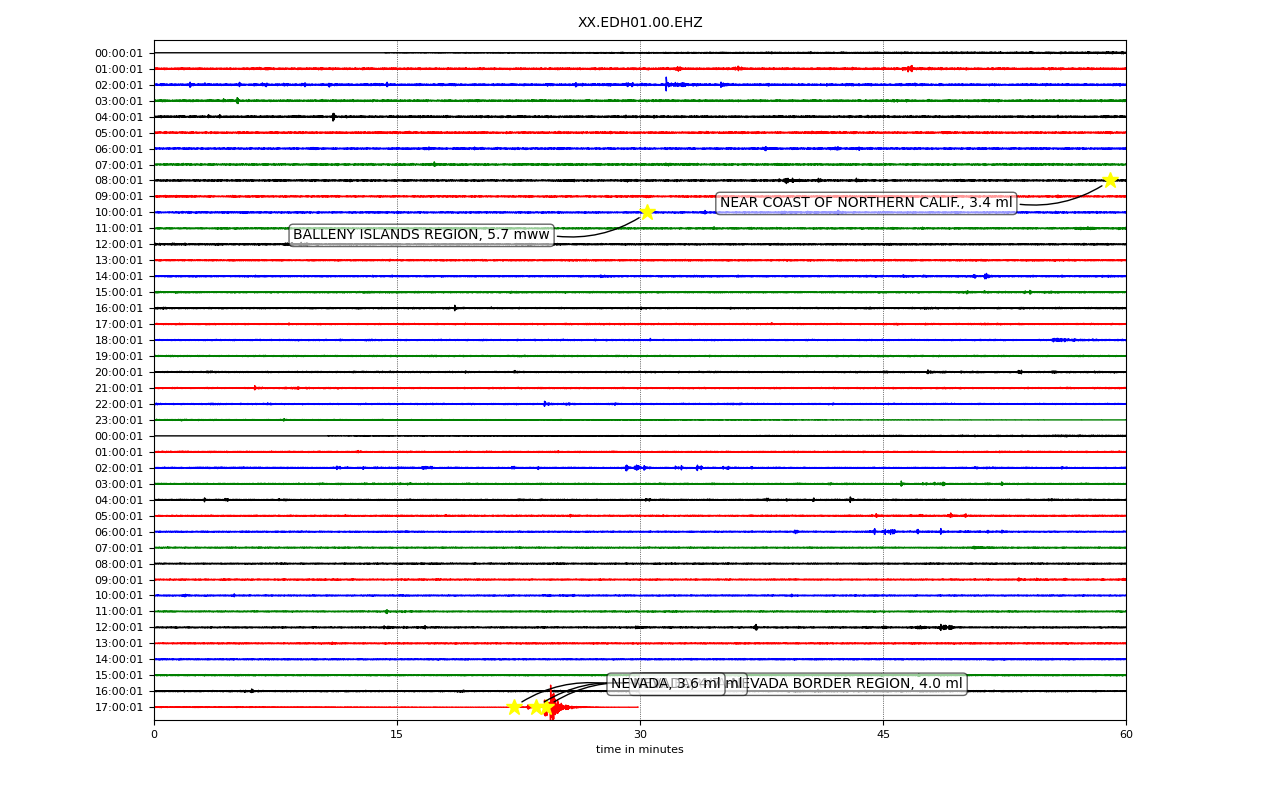
Task: Click the Balleny Islands earthquake star marker
Action: (x=647, y=212)
